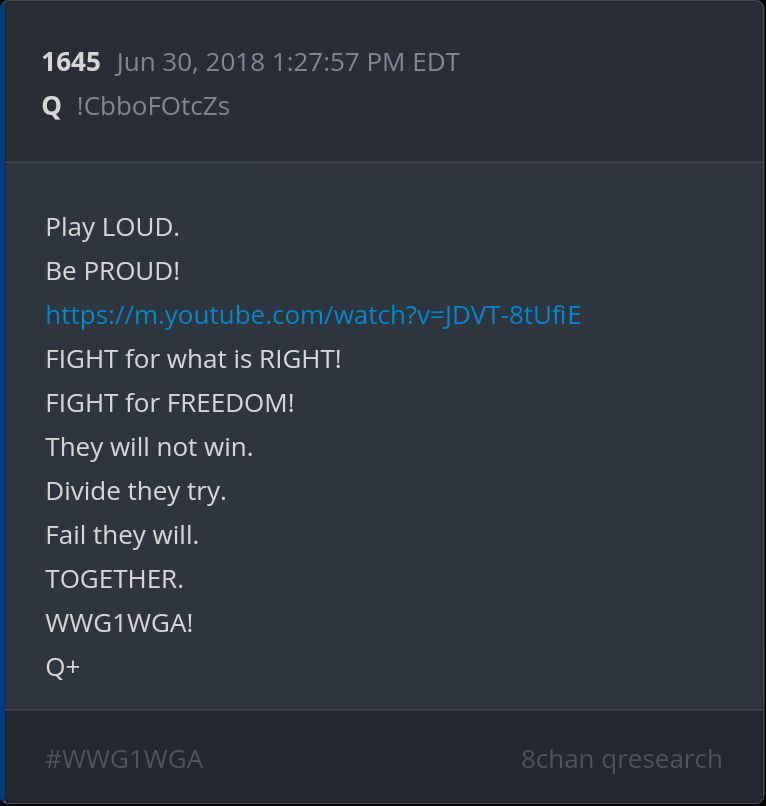Open the 8chan qresearch source label

pyautogui.click(x=622, y=759)
